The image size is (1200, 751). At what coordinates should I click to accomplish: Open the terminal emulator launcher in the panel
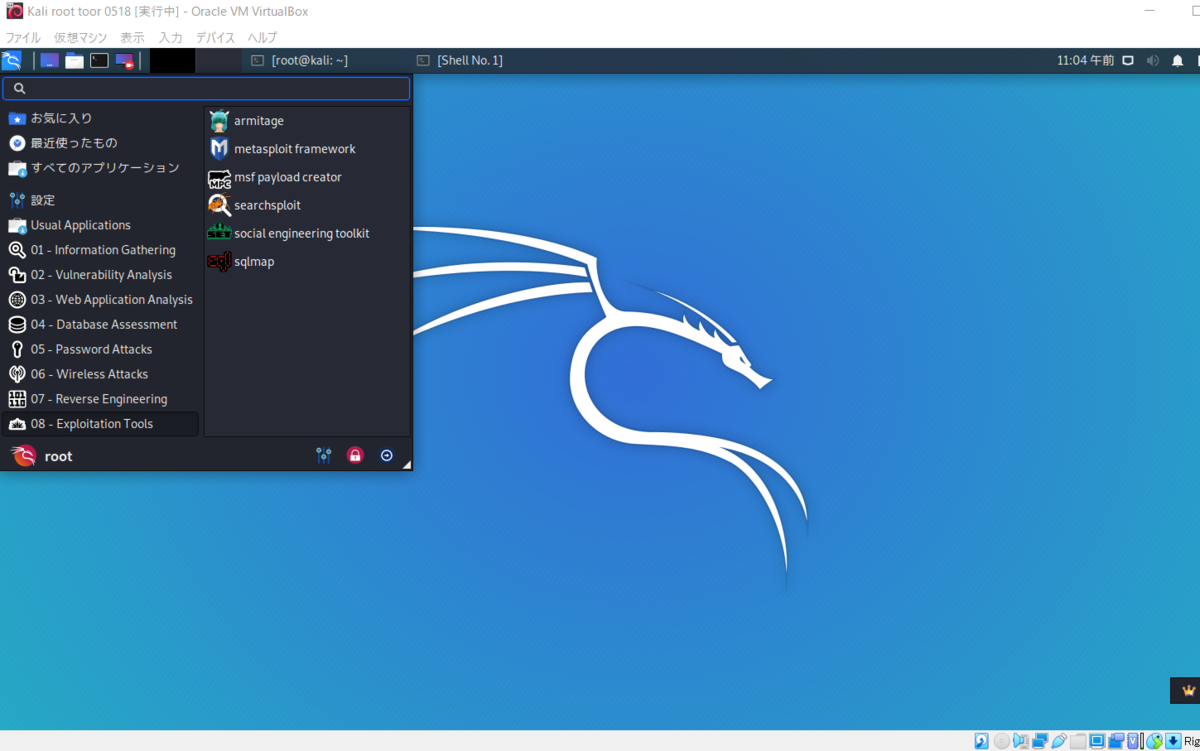[99, 61]
